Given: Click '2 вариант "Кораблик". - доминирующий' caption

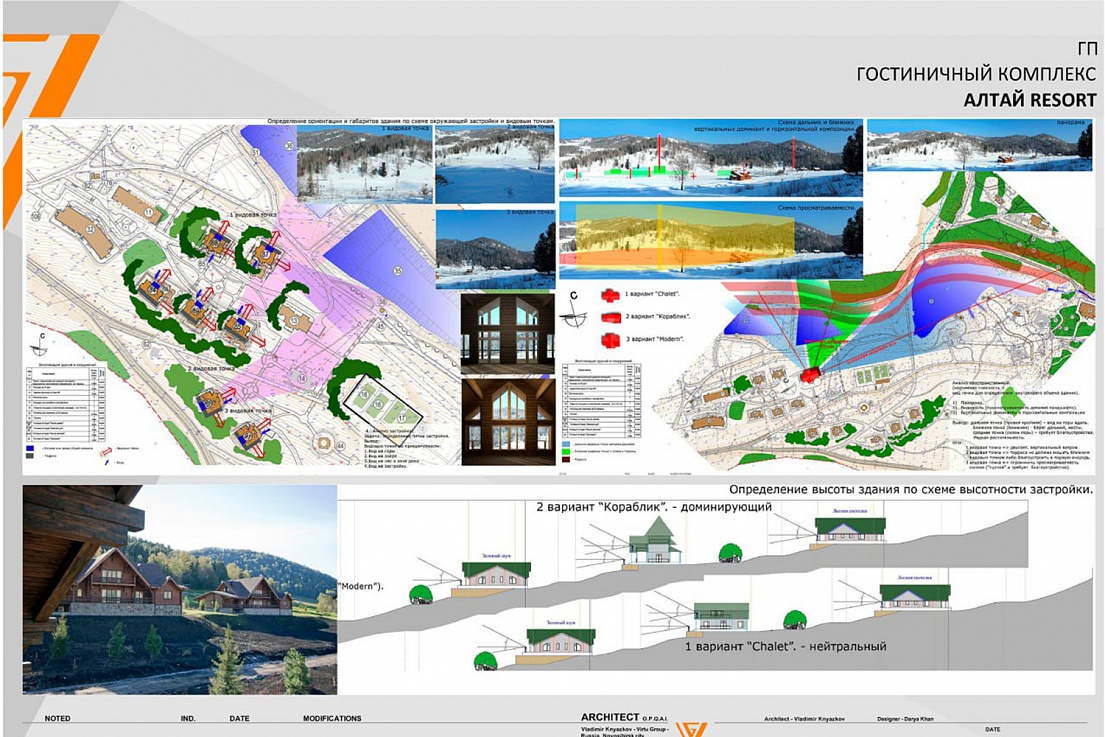Looking at the screenshot, I should pos(654,507).
